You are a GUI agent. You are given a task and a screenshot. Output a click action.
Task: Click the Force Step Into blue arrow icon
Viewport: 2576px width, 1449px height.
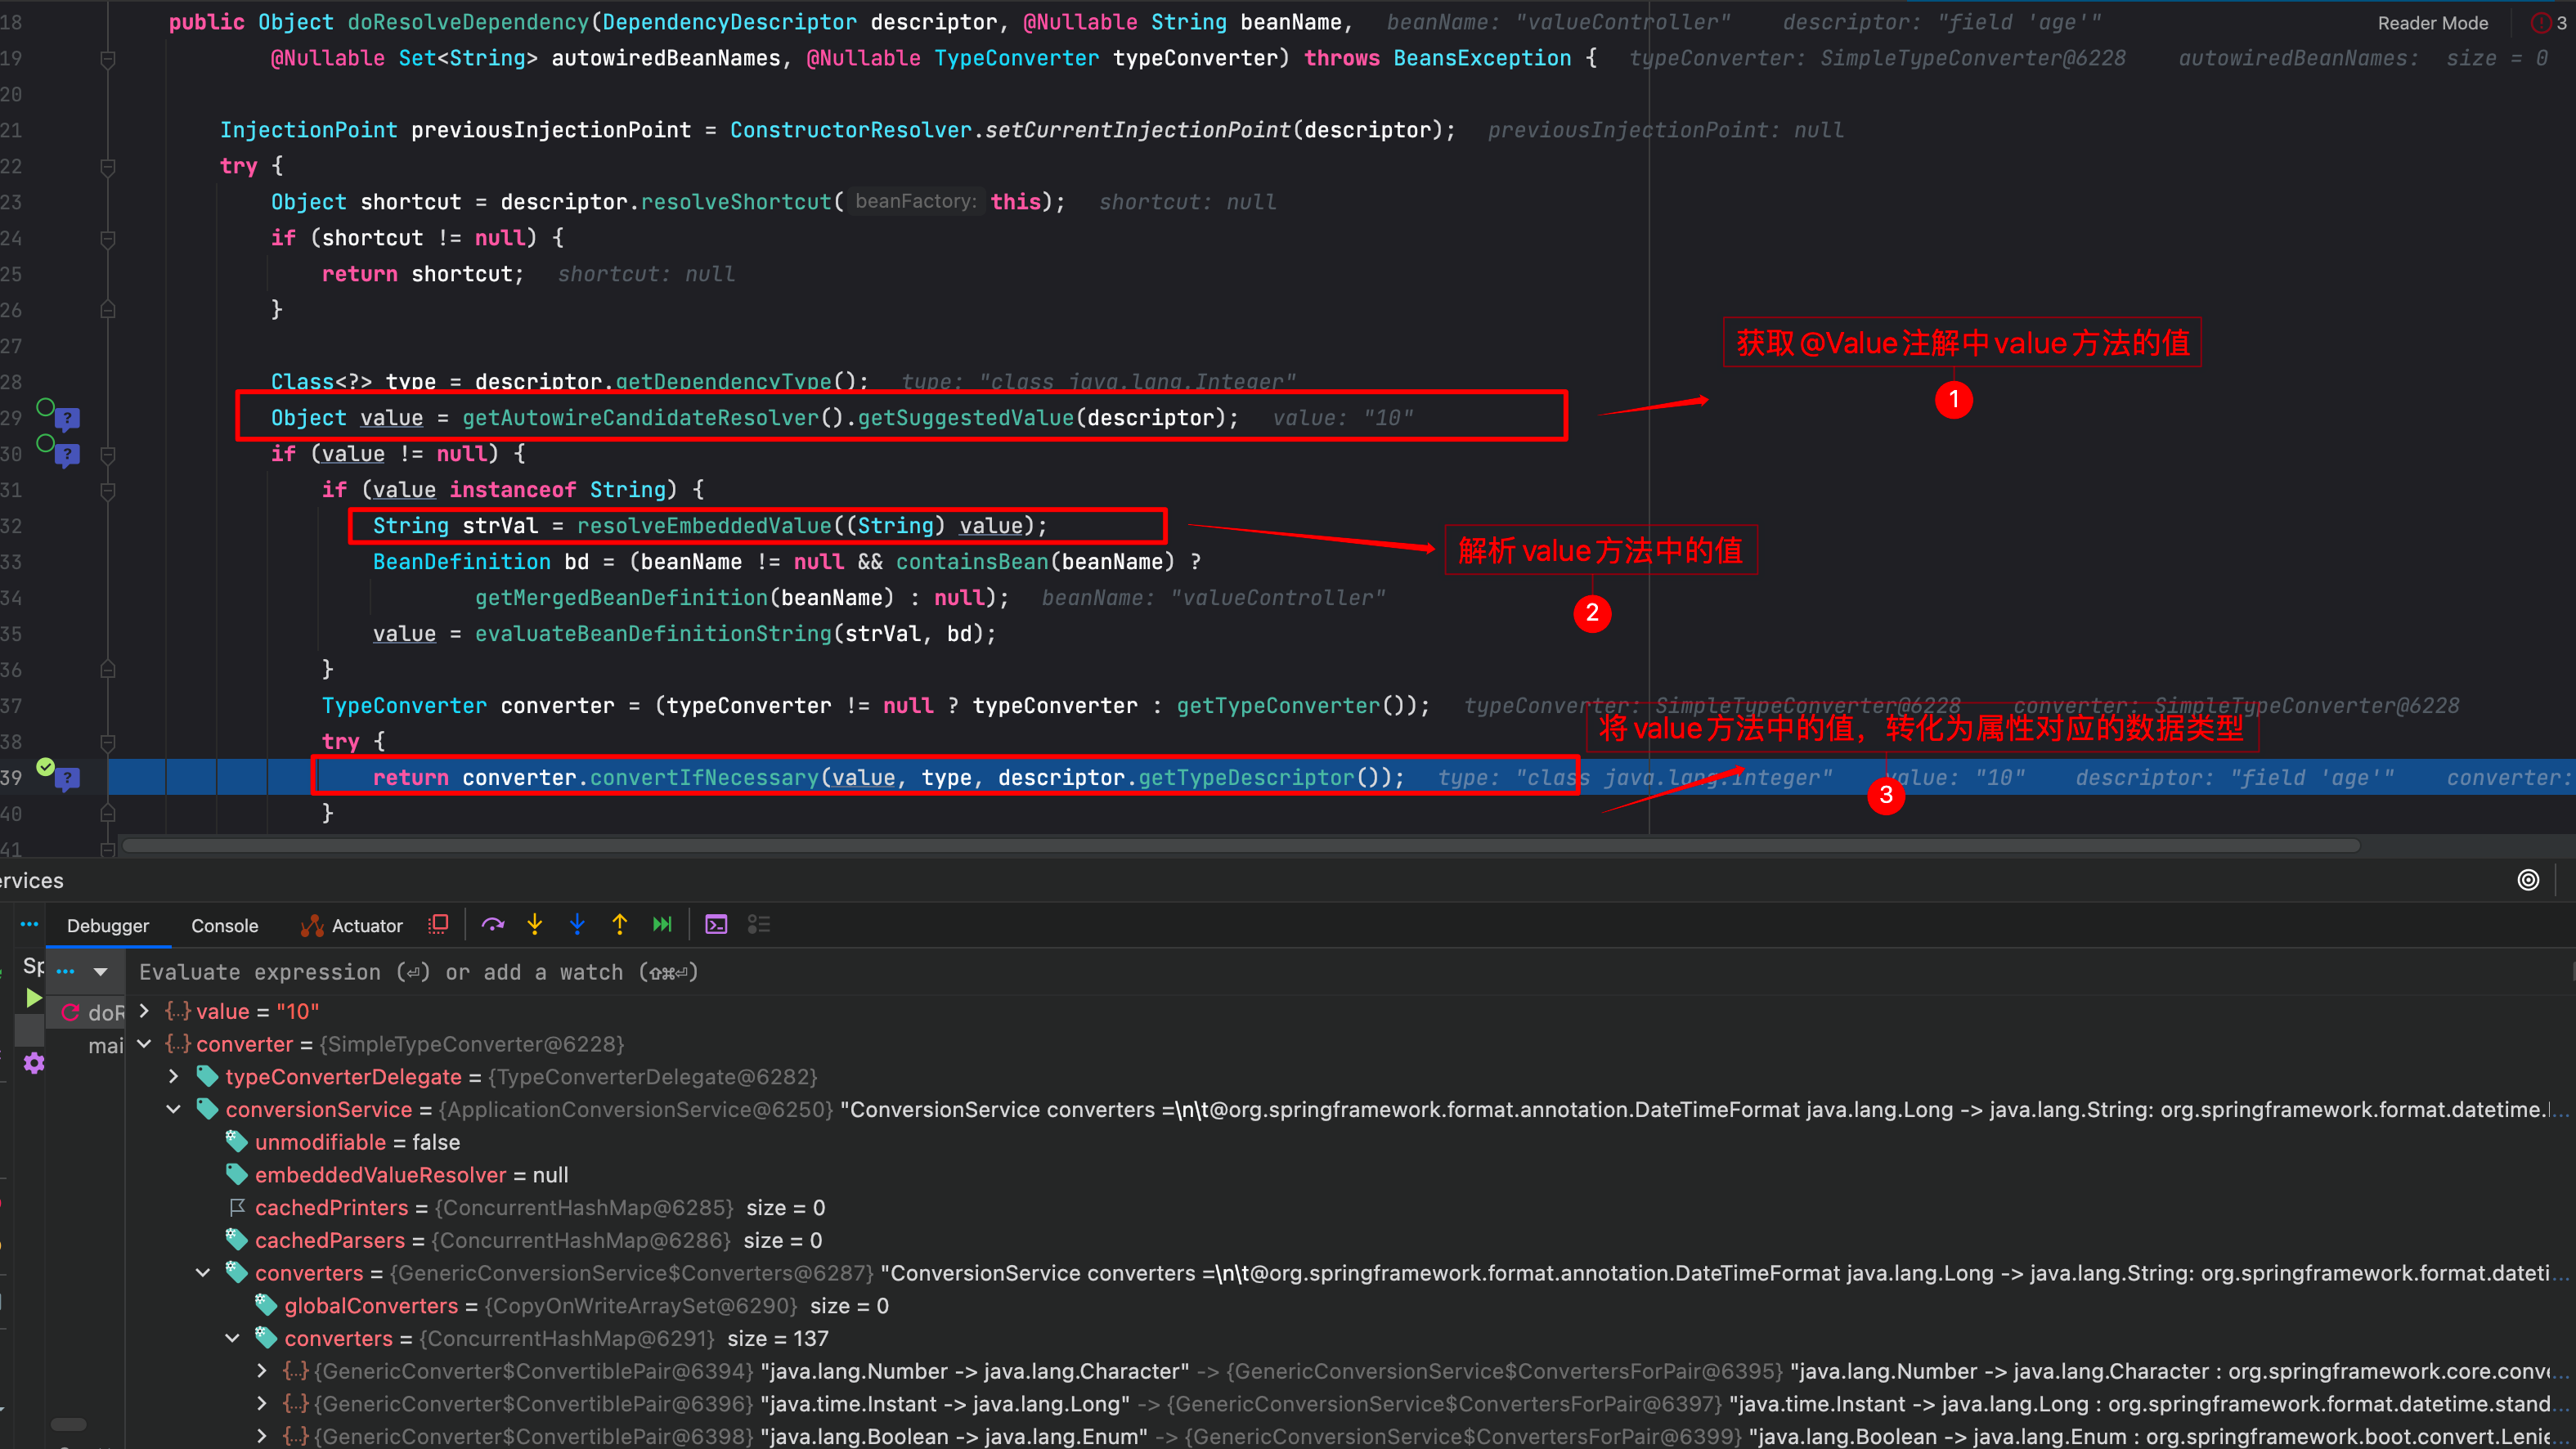point(578,924)
